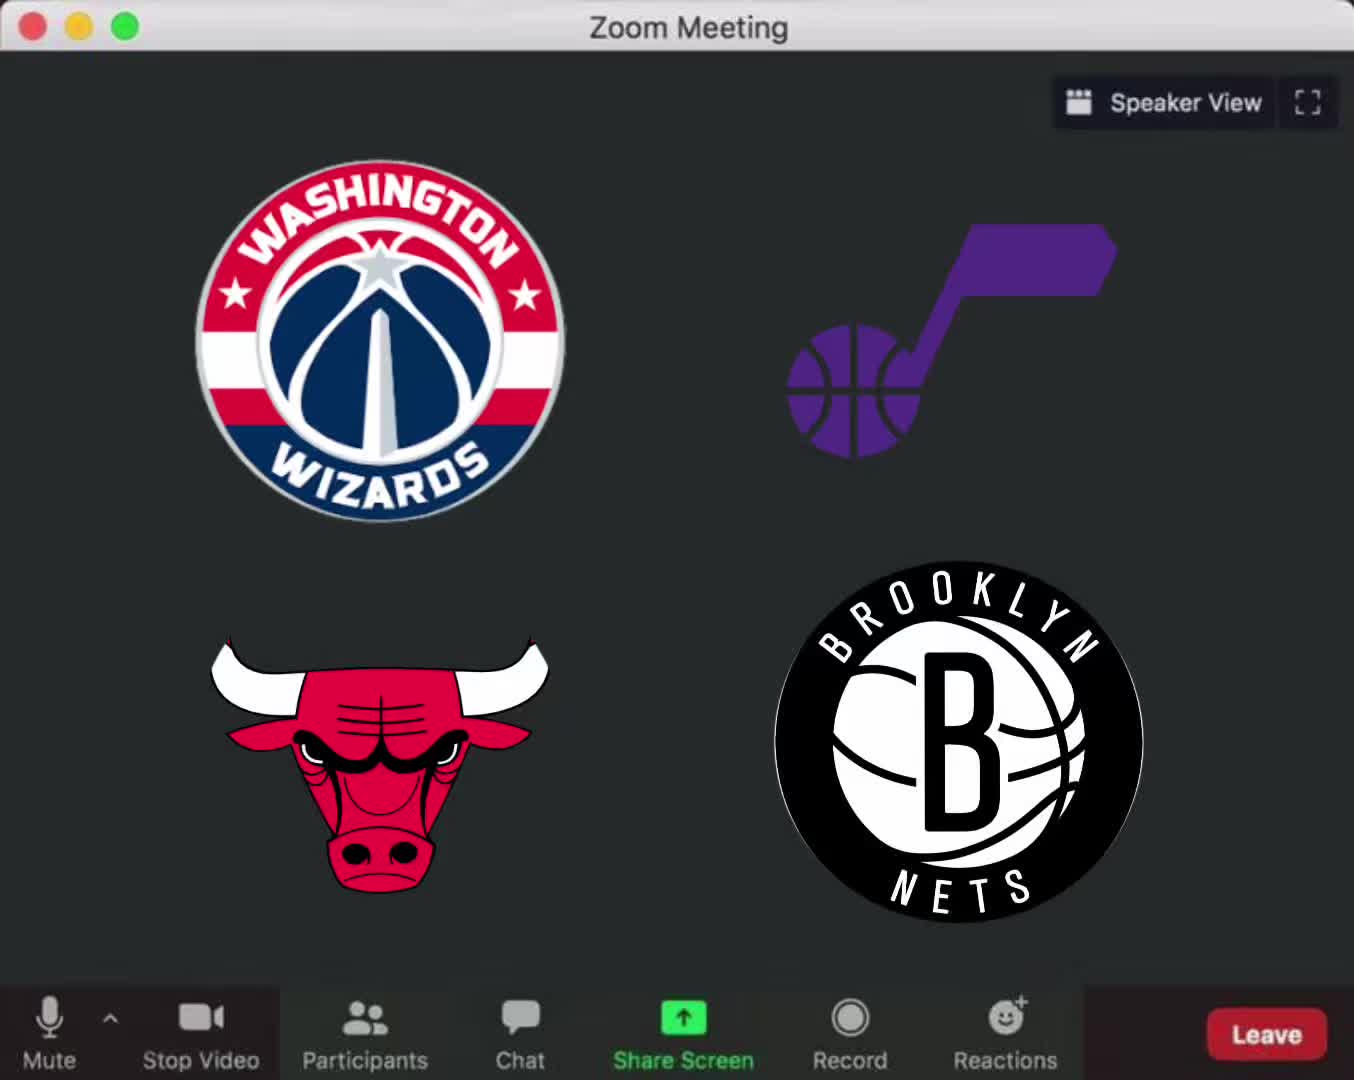Open the Chat panel
Viewport: 1354px width, 1080px height.
(x=520, y=1034)
